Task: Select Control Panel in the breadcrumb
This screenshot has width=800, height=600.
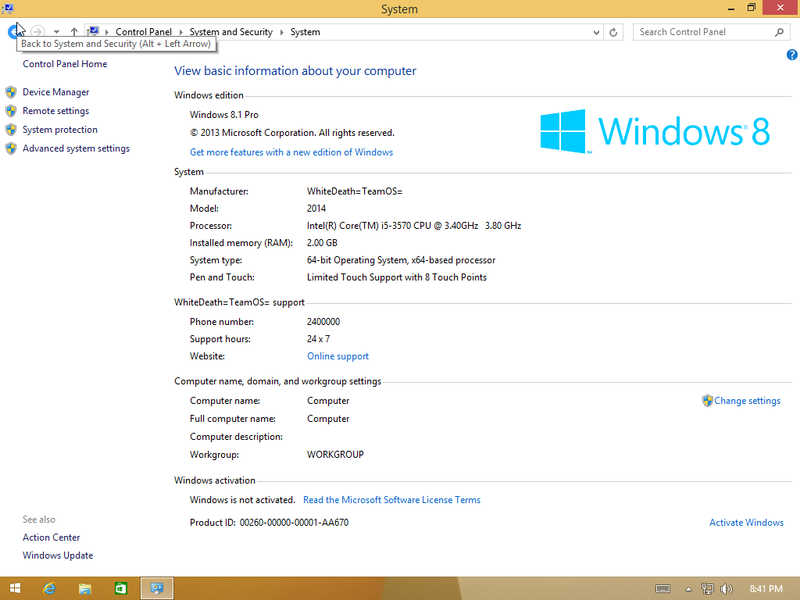Action: [x=143, y=32]
